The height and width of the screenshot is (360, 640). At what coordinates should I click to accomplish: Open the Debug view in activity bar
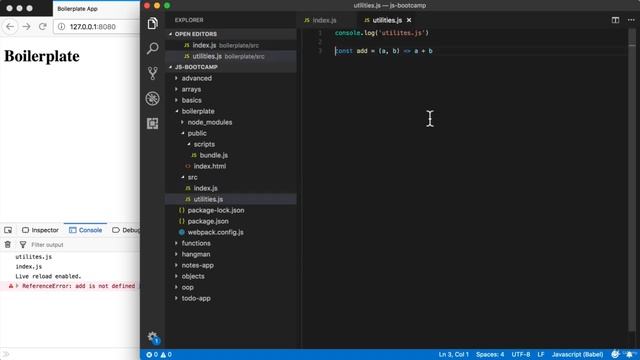pos(152,98)
